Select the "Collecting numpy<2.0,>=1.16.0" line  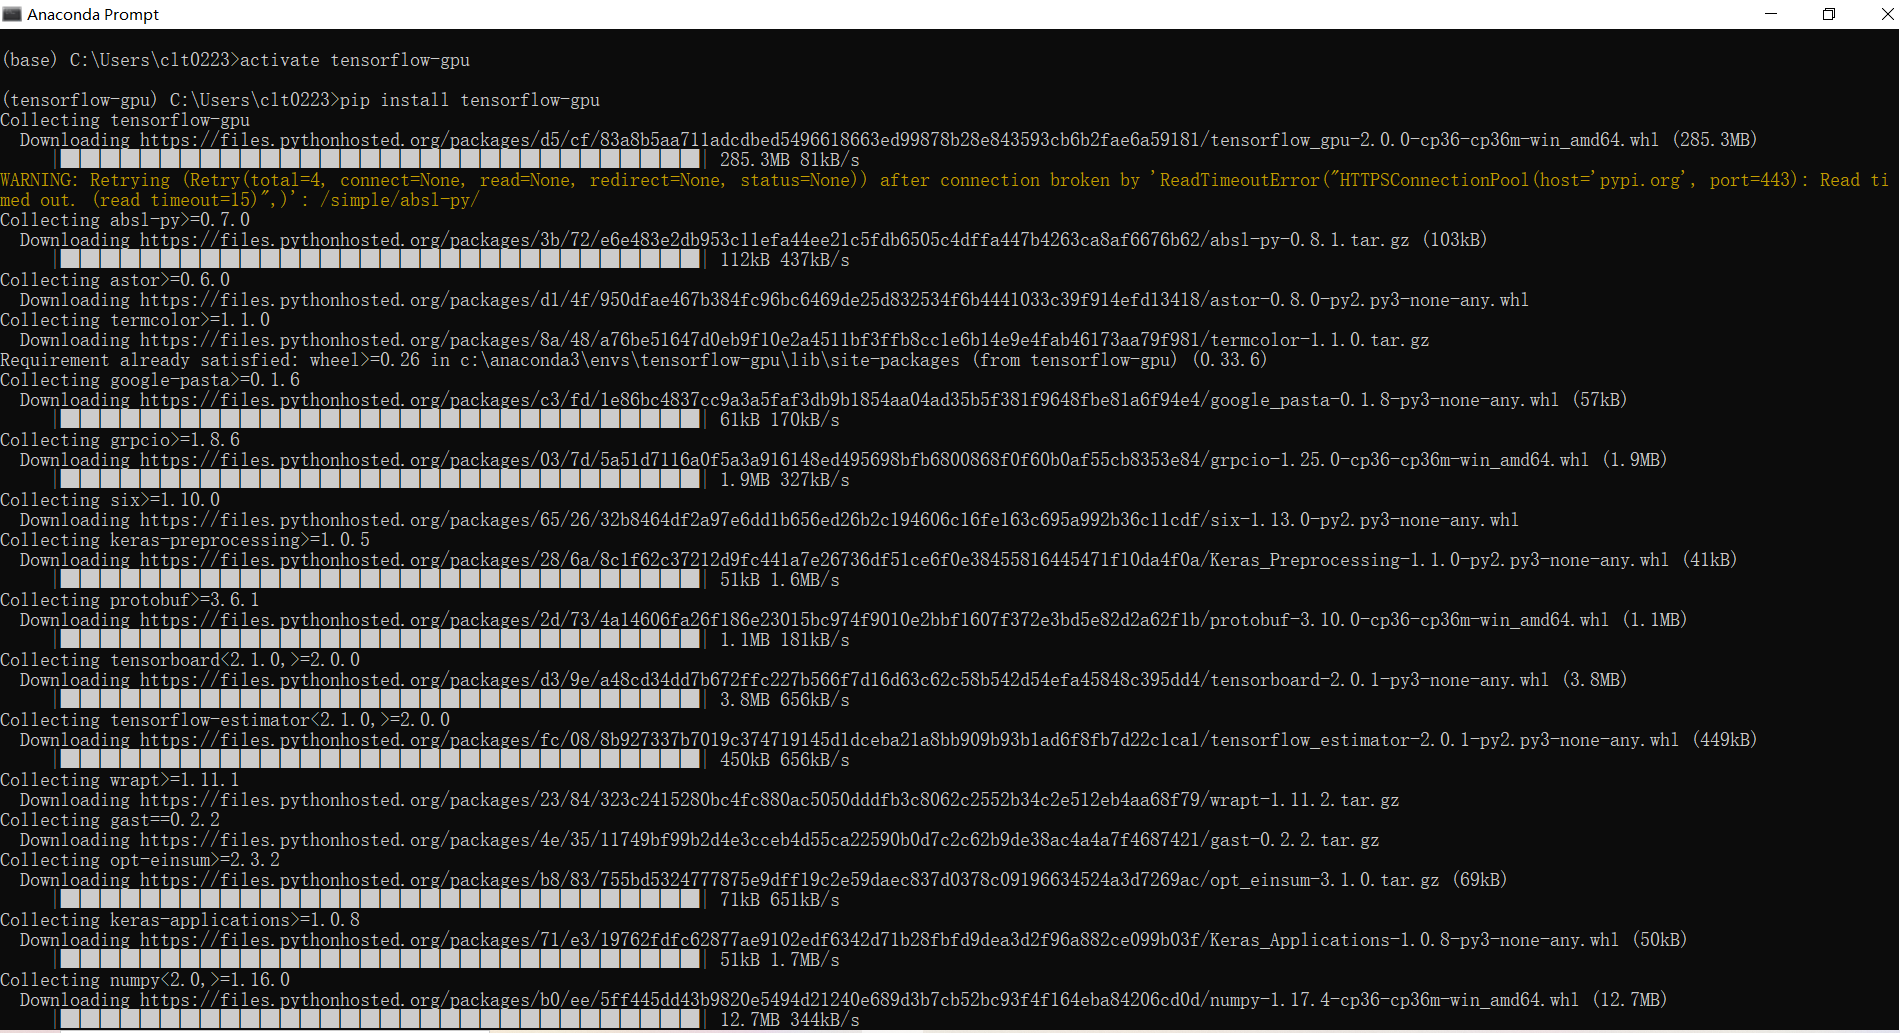(x=145, y=980)
